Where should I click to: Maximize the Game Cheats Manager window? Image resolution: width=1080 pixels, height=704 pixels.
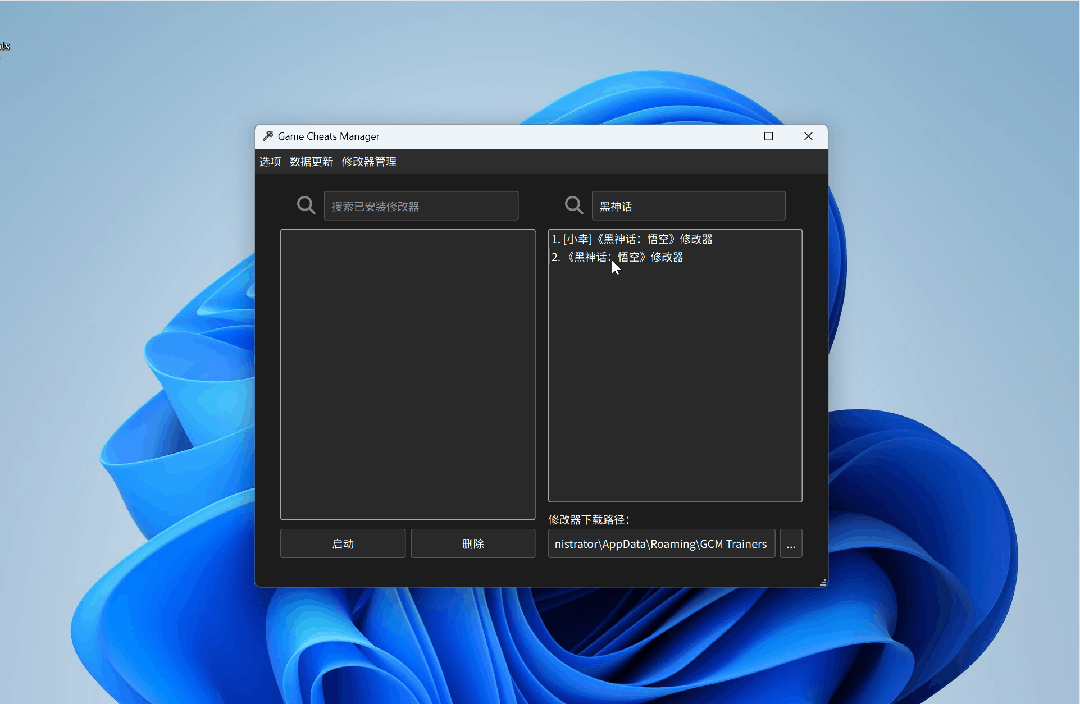(x=768, y=137)
